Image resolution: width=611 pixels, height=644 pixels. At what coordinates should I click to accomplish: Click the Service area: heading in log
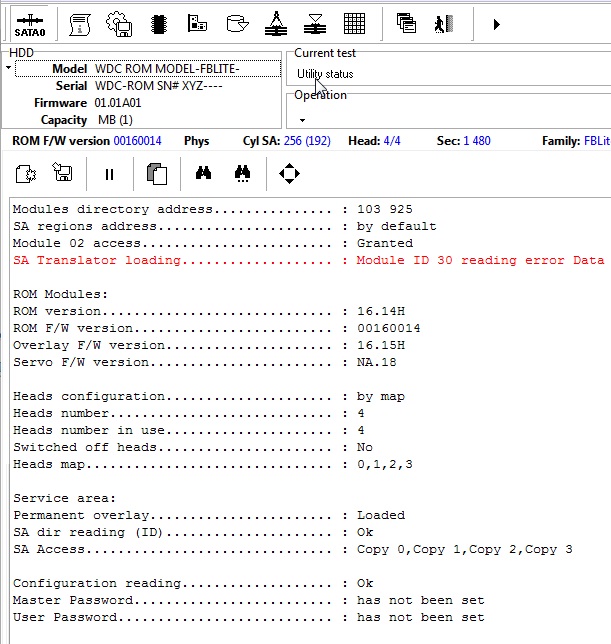(x=64, y=498)
